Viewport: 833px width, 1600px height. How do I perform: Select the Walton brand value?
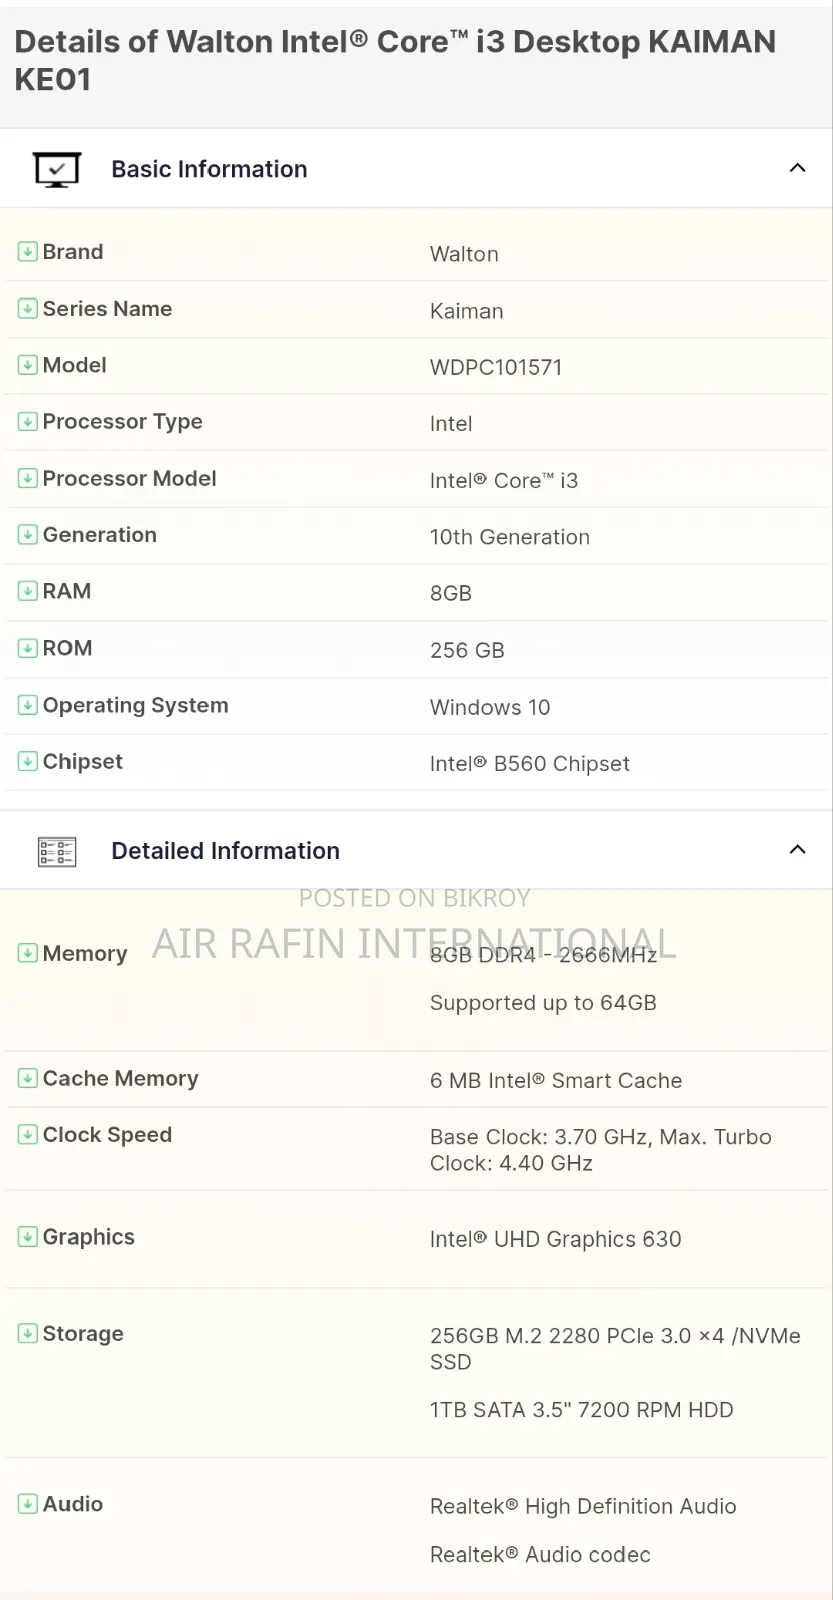point(464,254)
